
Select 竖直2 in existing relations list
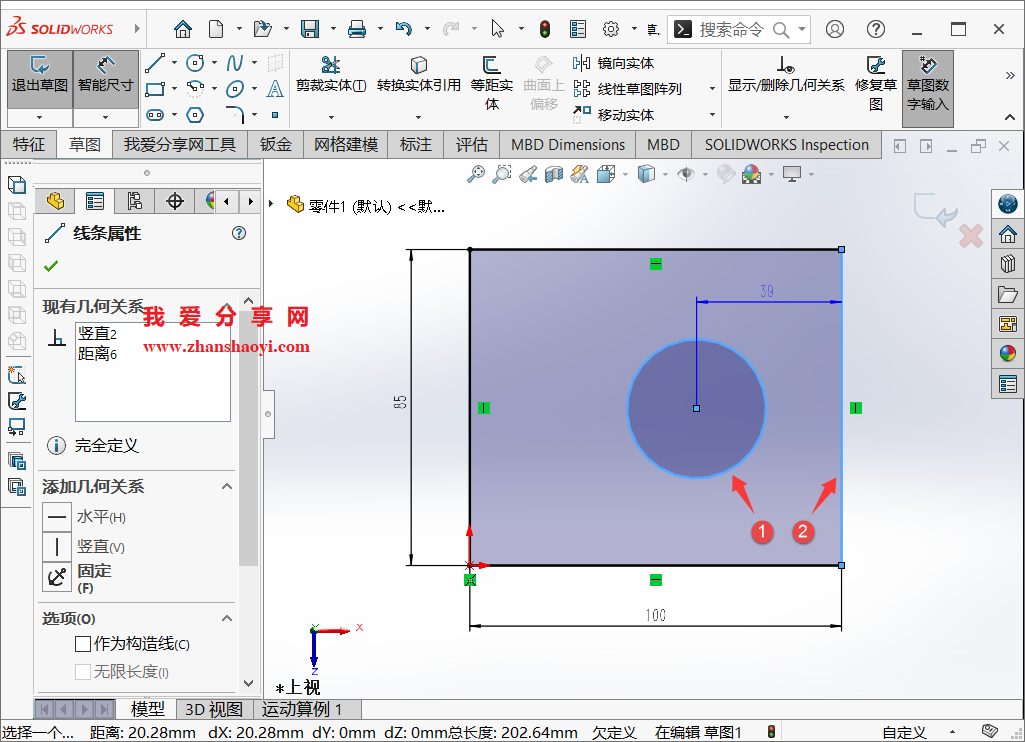97,333
